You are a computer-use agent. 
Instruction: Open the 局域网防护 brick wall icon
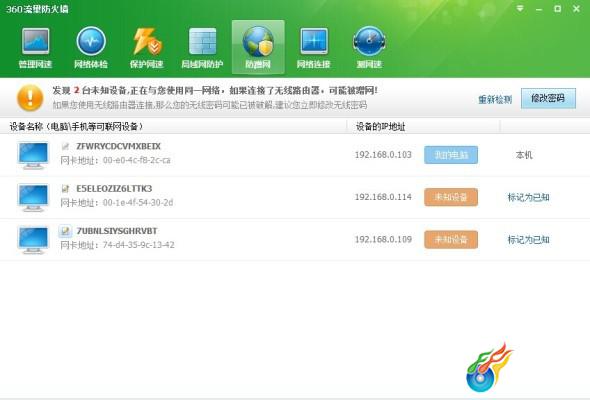coord(202,47)
